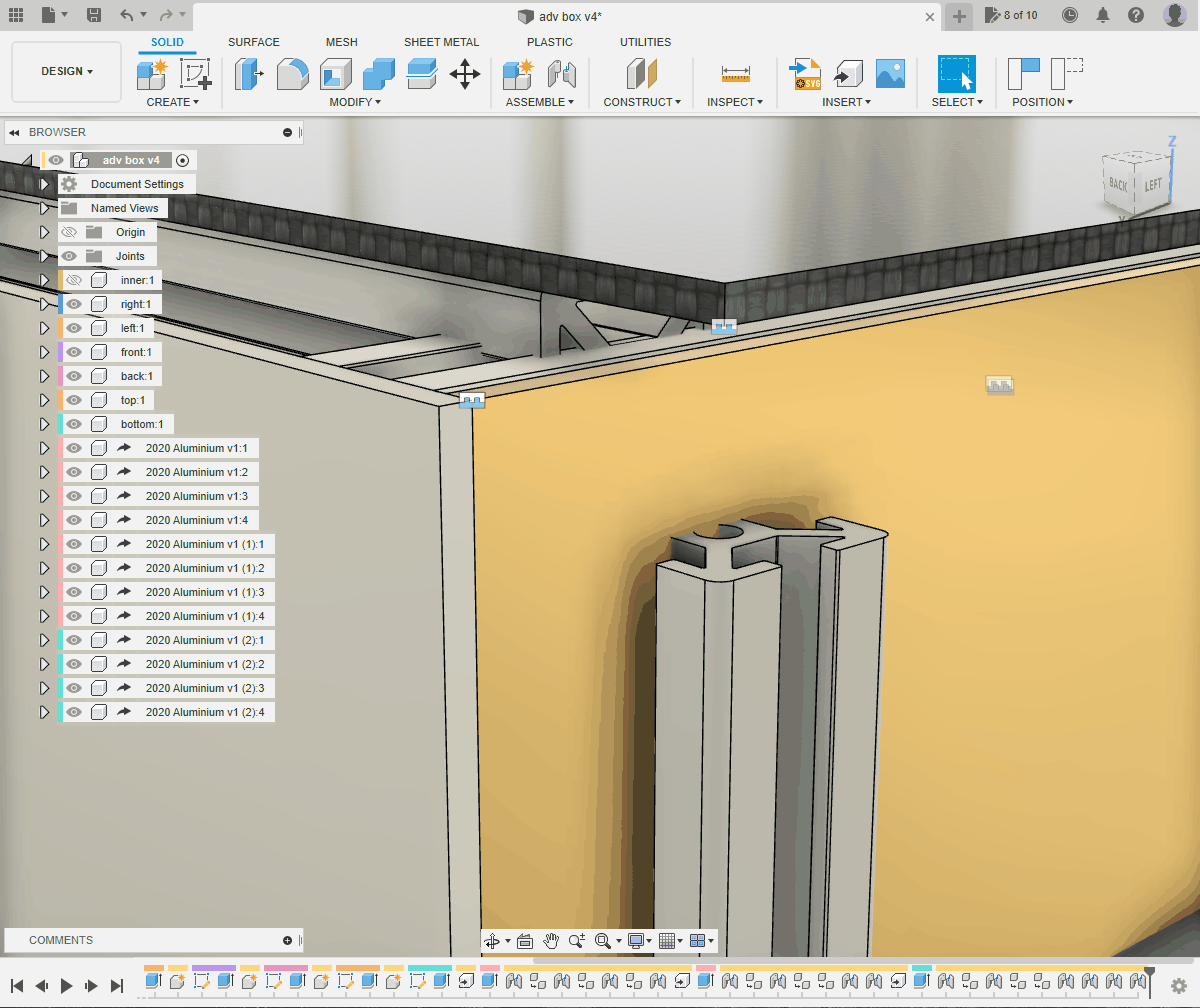Screen dimensions: 1200x1008
Task: Click the timeline end marker
Action: (1150, 973)
